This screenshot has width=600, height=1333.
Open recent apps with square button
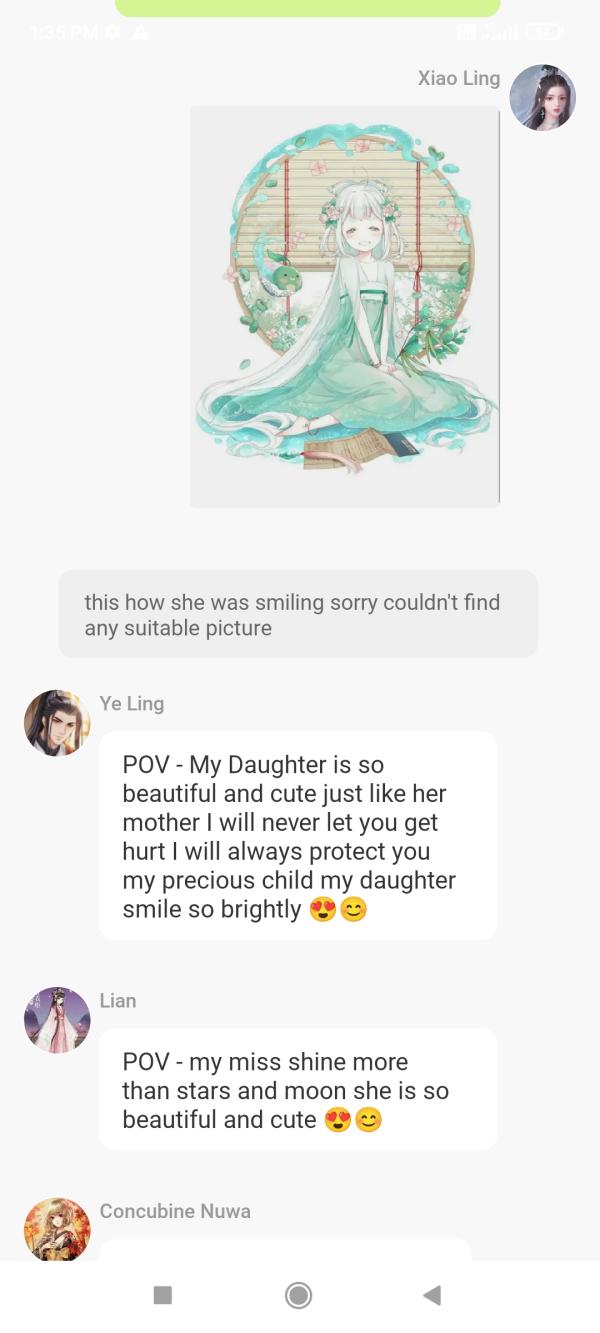click(x=163, y=1296)
